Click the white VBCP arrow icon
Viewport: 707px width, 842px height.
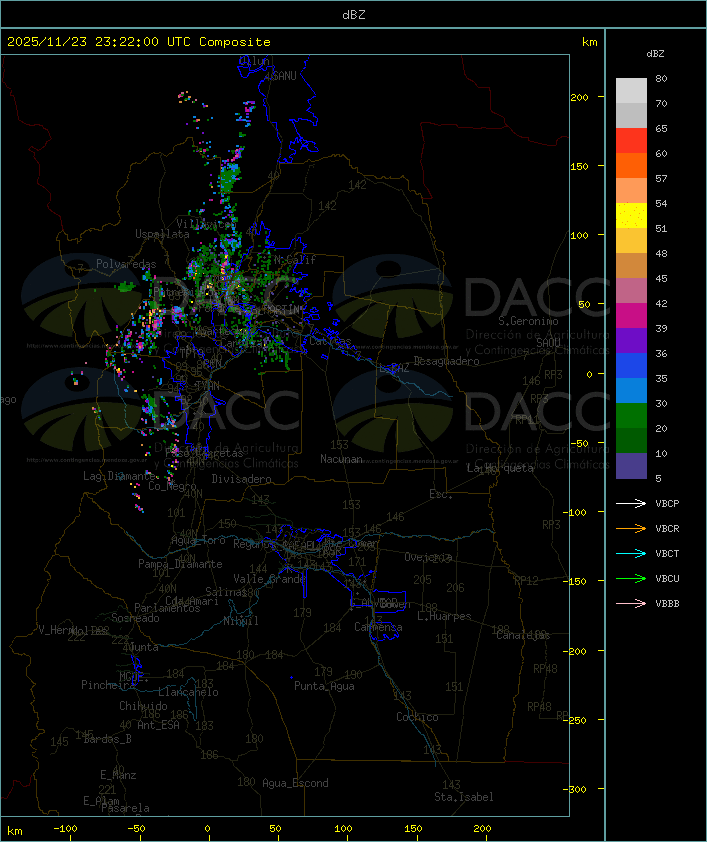[631, 504]
